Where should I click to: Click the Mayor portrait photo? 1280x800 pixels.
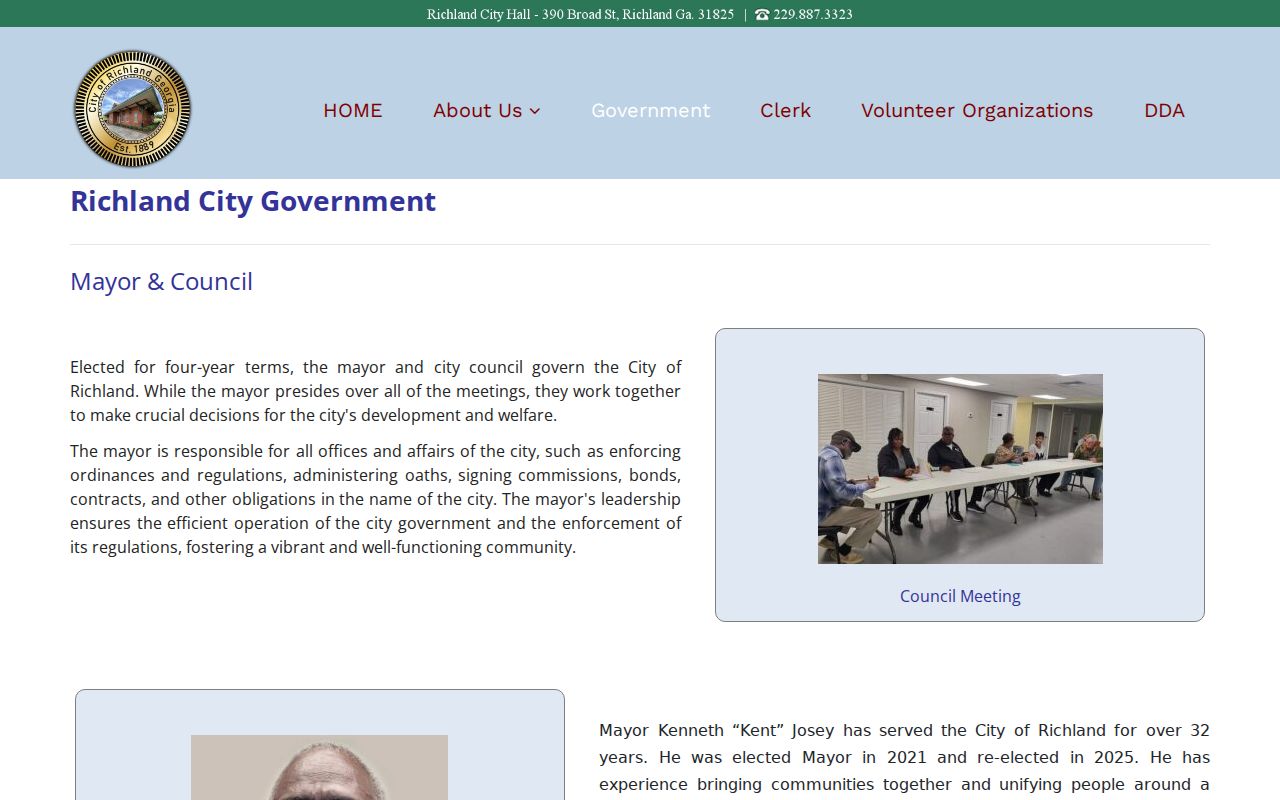click(x=319, y=767)
